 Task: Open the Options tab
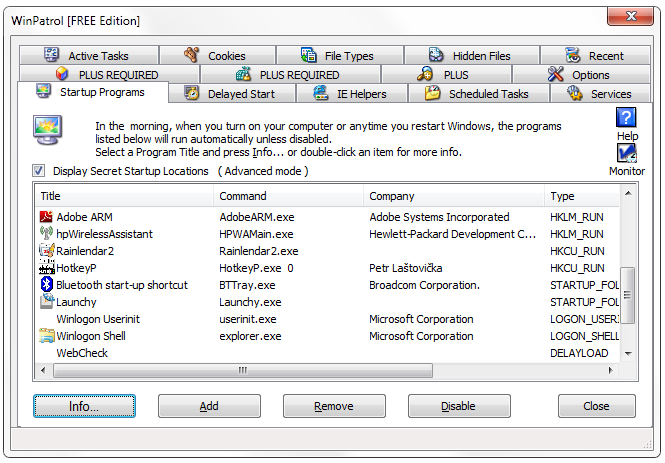[581, 75]
